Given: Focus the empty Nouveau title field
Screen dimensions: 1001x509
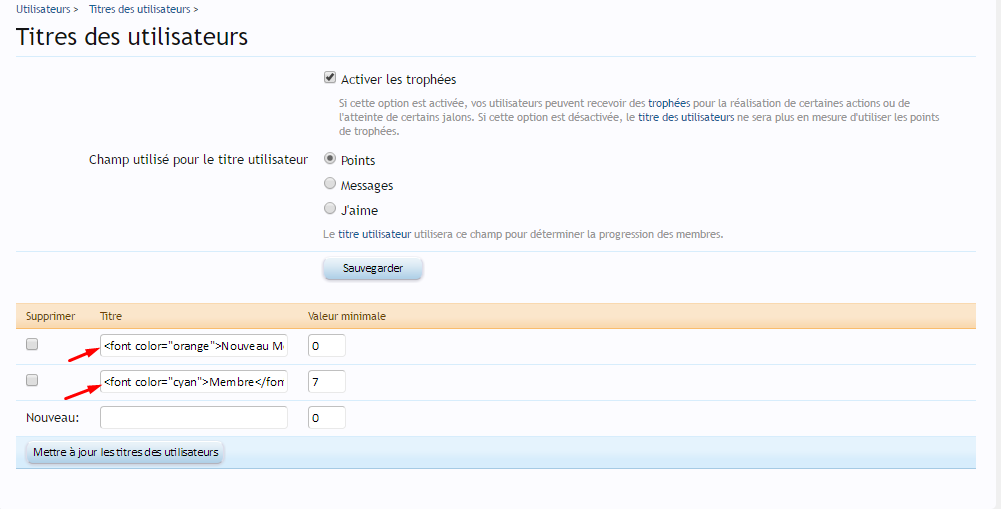Looking at the screenshot, I should (194, 418).
